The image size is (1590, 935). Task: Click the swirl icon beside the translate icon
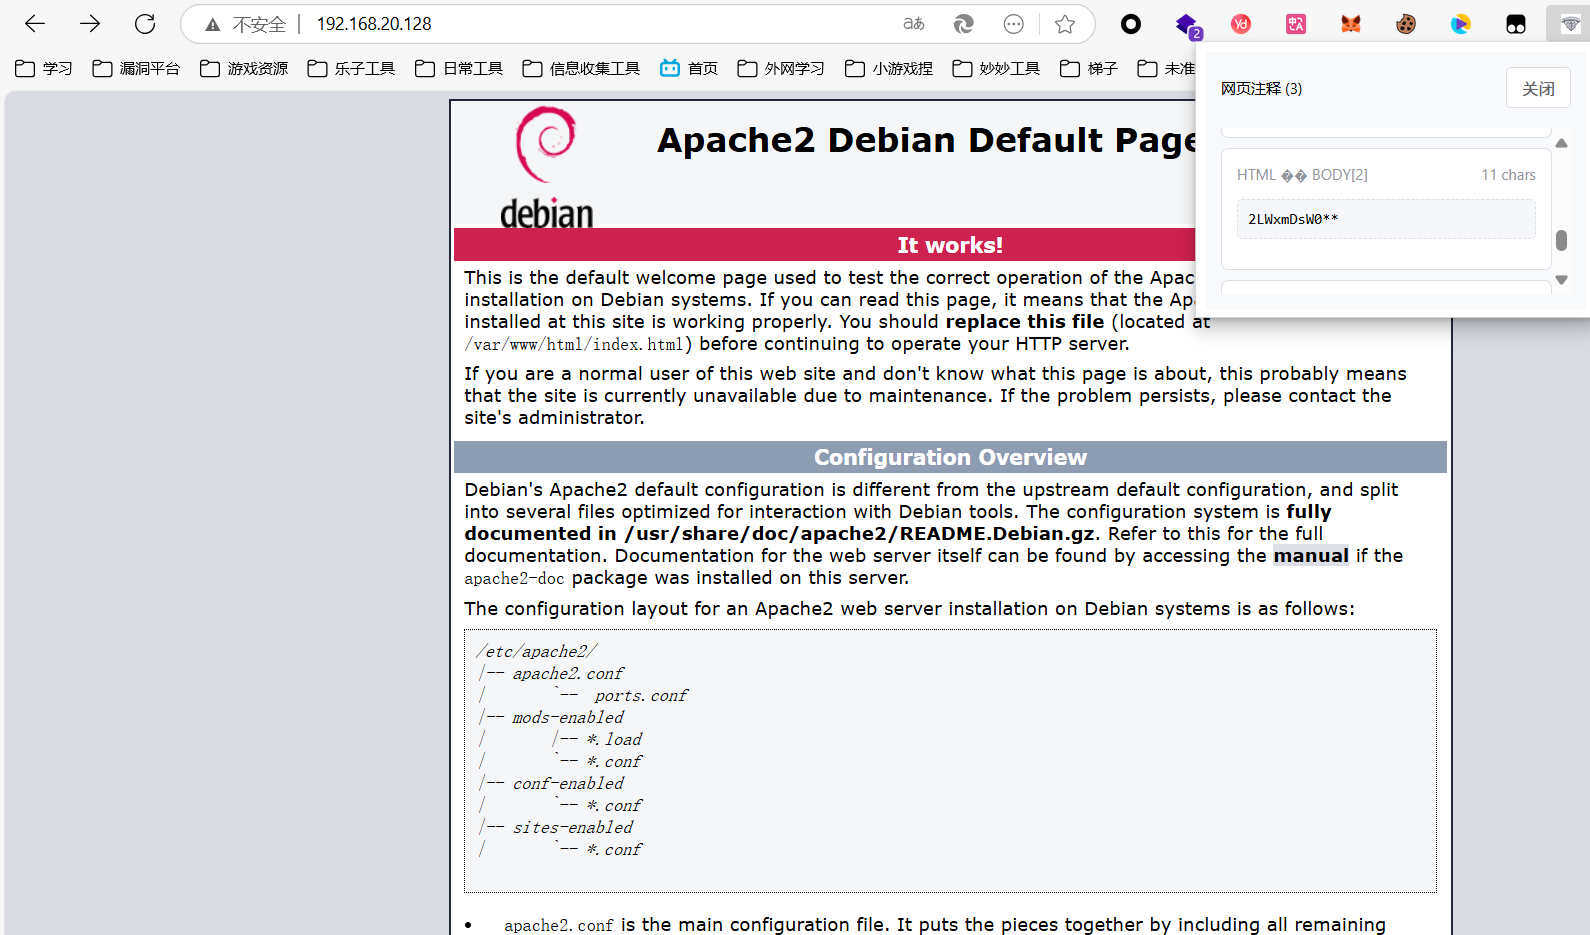point(964,24)
